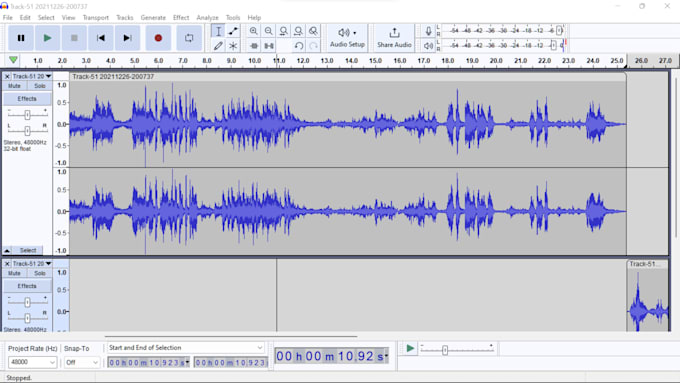
Task: Click the Zoom Out icon
Action: coord(268,31)
